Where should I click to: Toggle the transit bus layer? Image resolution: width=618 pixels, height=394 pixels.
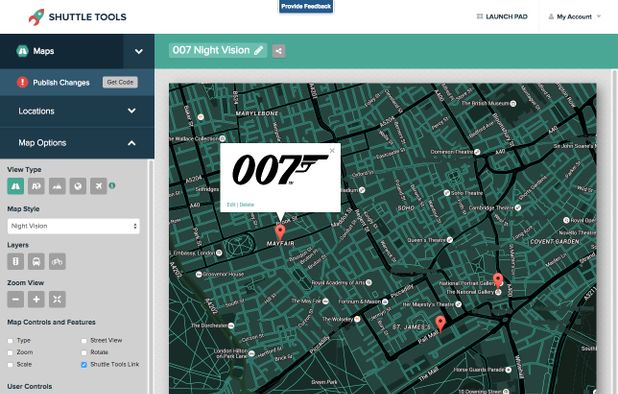click(x=36, y=262)
